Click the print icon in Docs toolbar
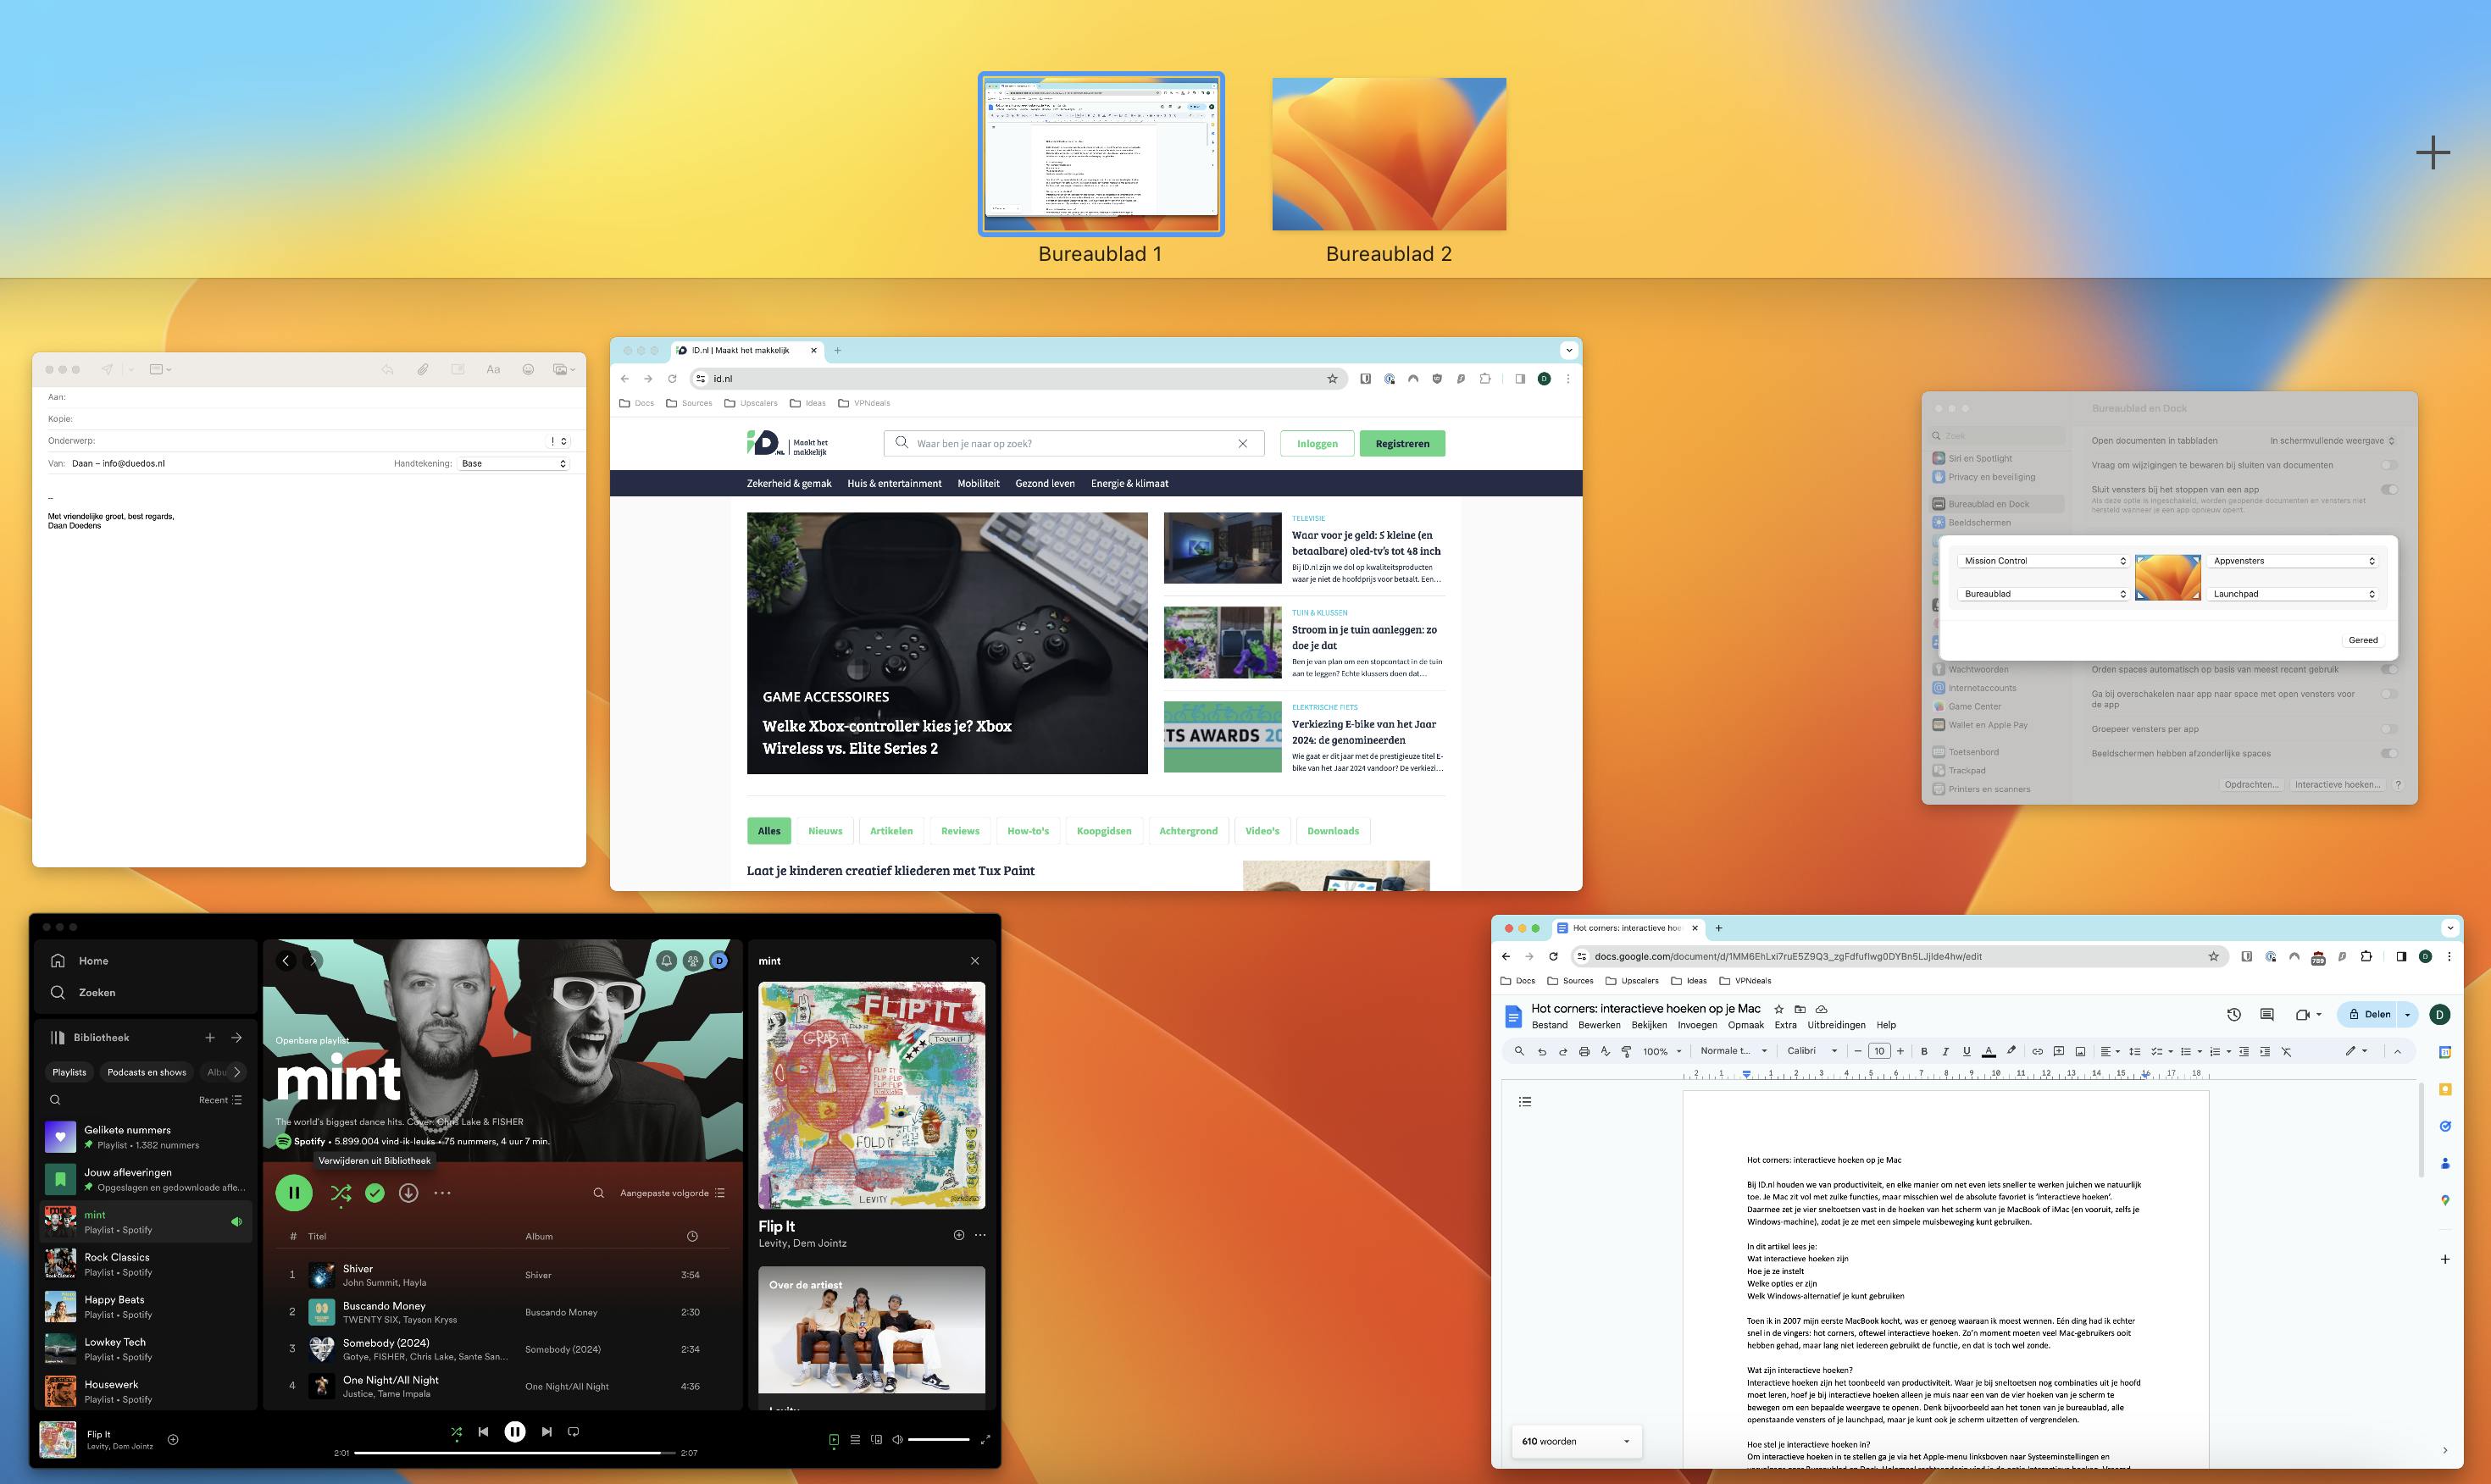2491x1484 pixels. (1584, 1051)
